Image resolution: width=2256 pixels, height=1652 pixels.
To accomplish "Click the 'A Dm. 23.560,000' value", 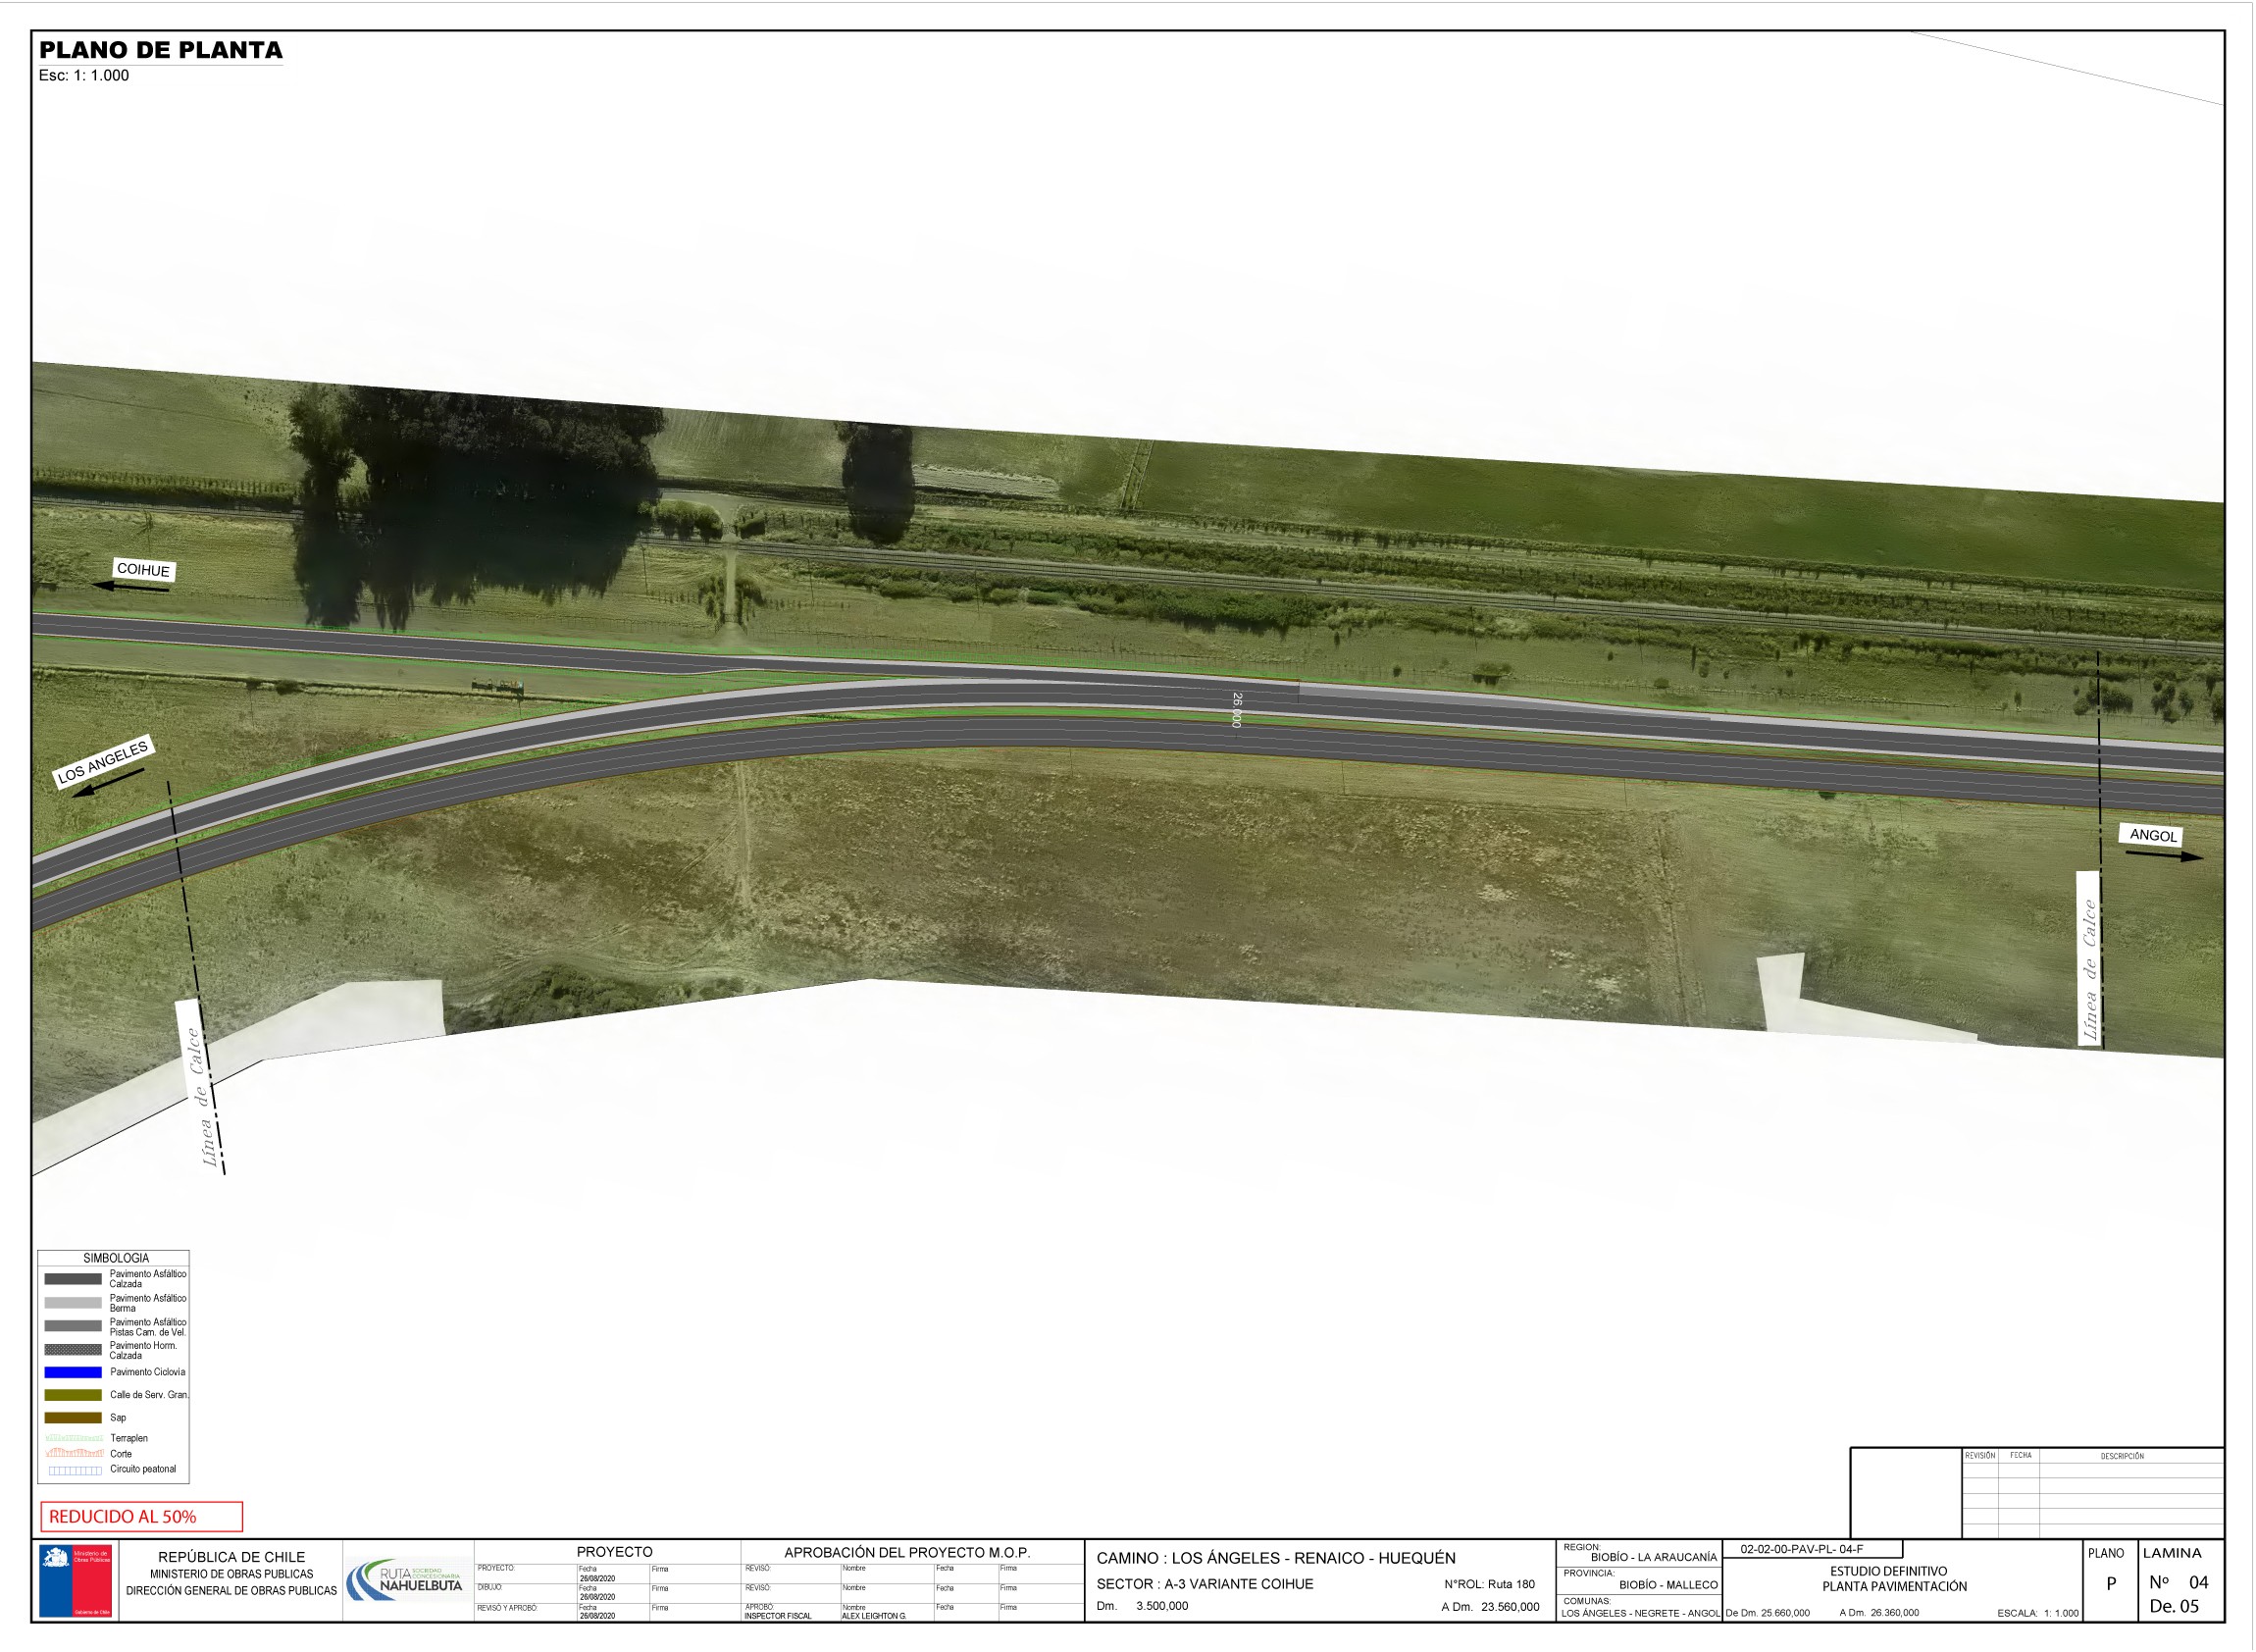I will pyautogui.click(x=1490, y=1608).
